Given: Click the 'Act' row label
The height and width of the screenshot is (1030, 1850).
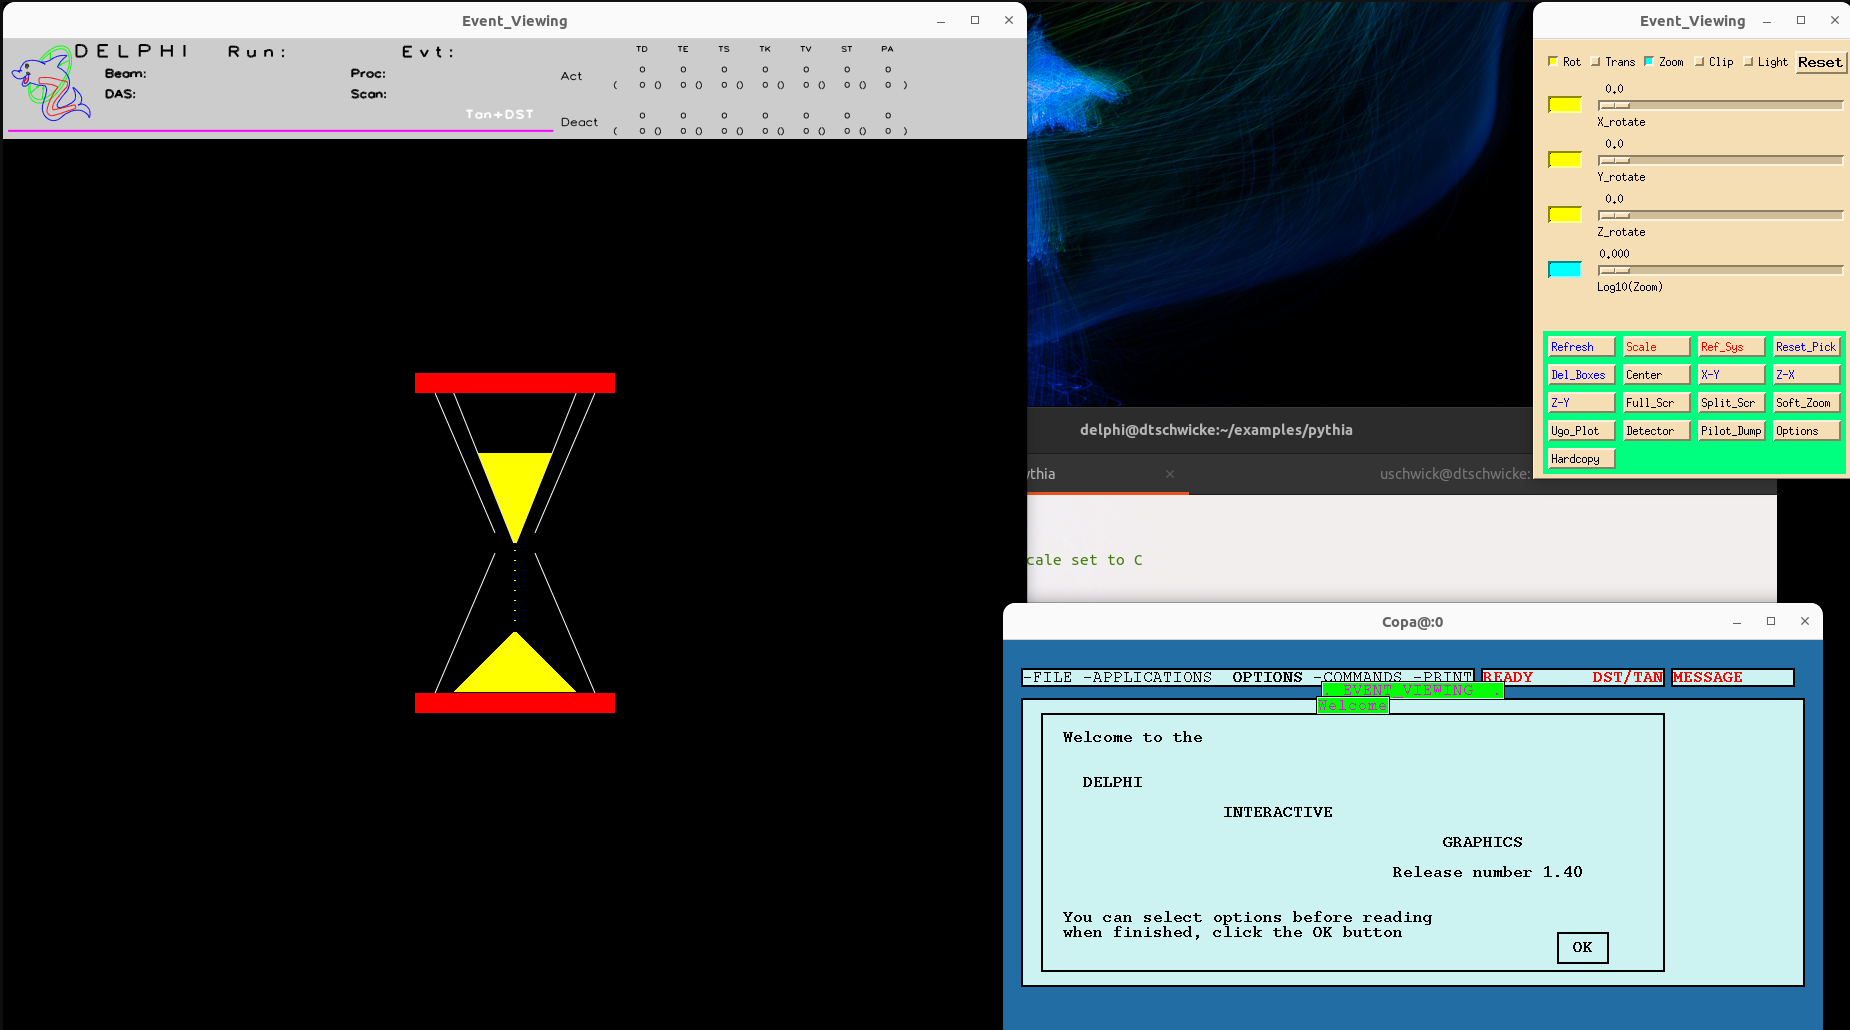Looking at the screenshot, I should coord(571,76).
